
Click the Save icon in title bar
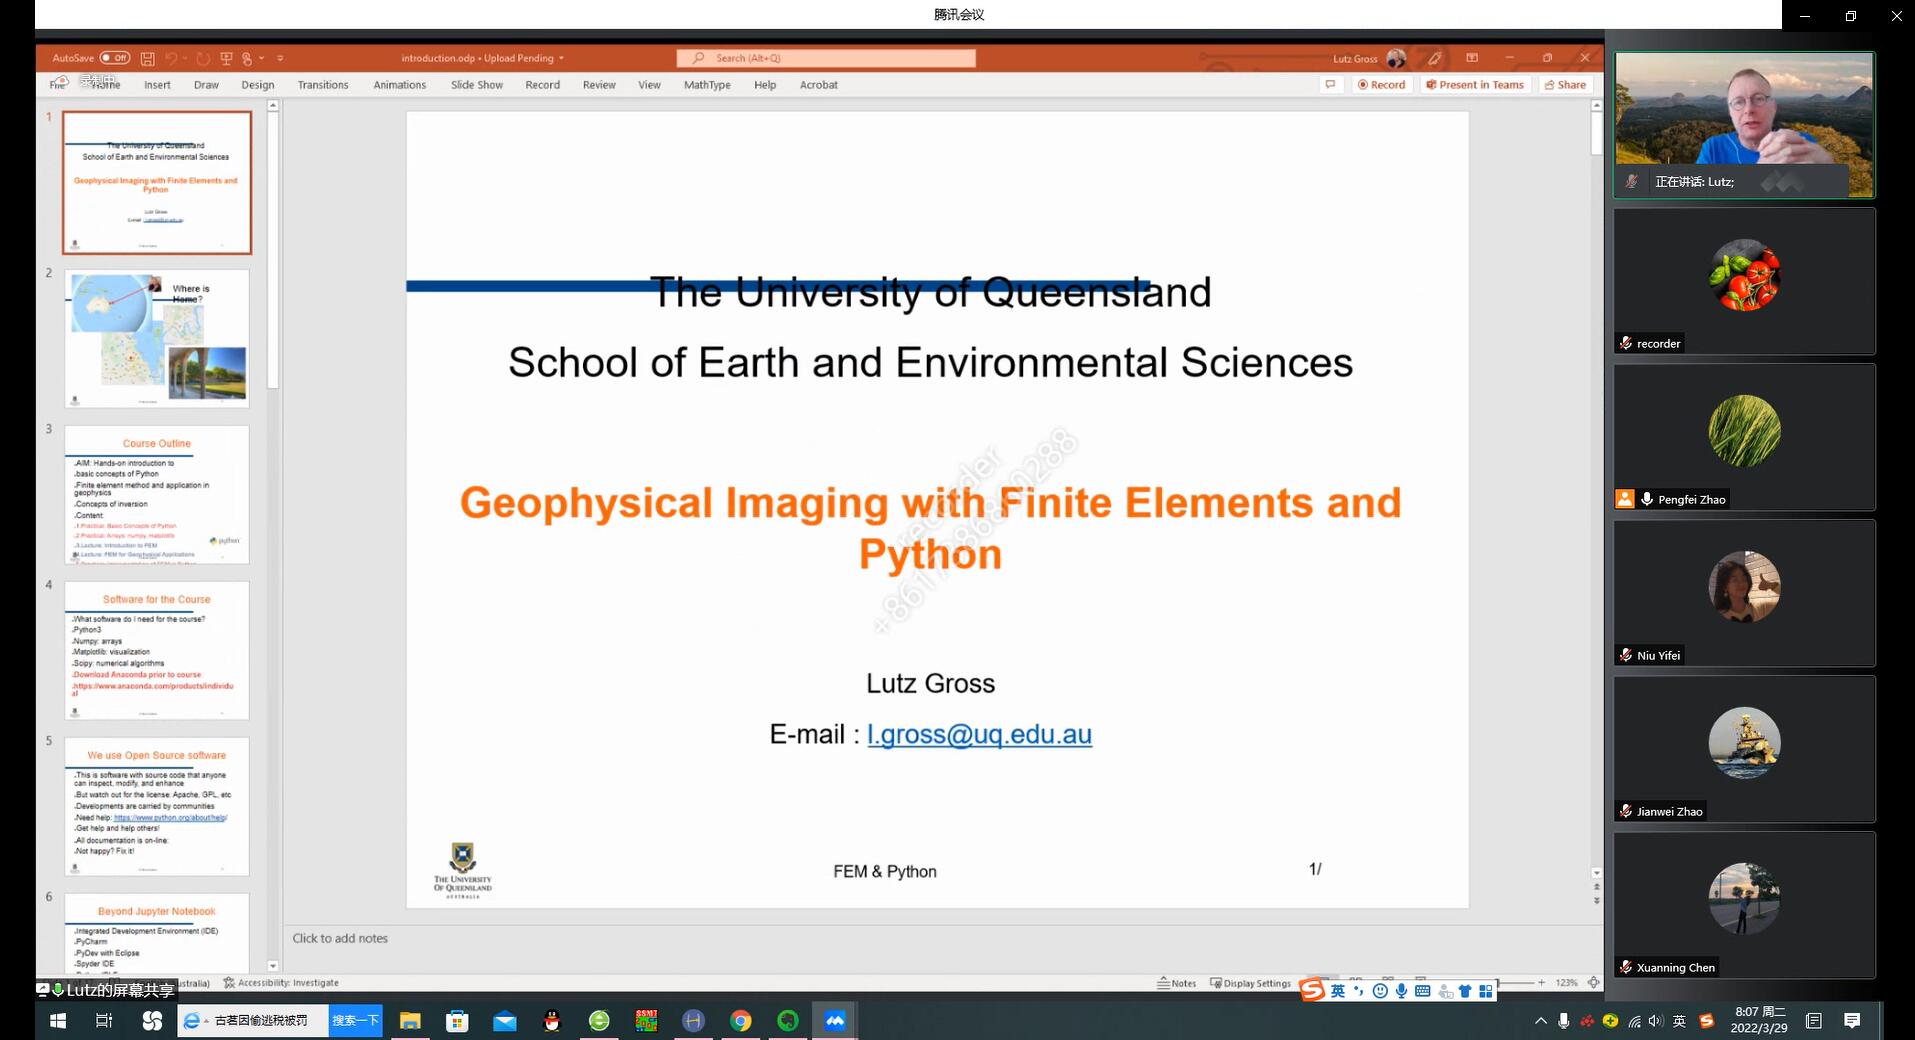point(148,58)
